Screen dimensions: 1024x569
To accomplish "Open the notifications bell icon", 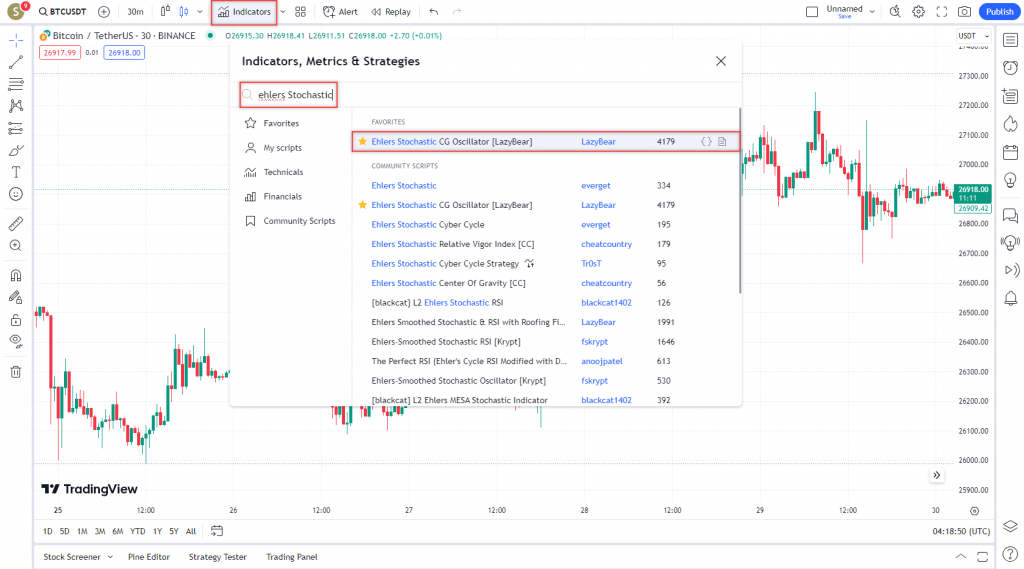I will click(x=1010, y=299).
